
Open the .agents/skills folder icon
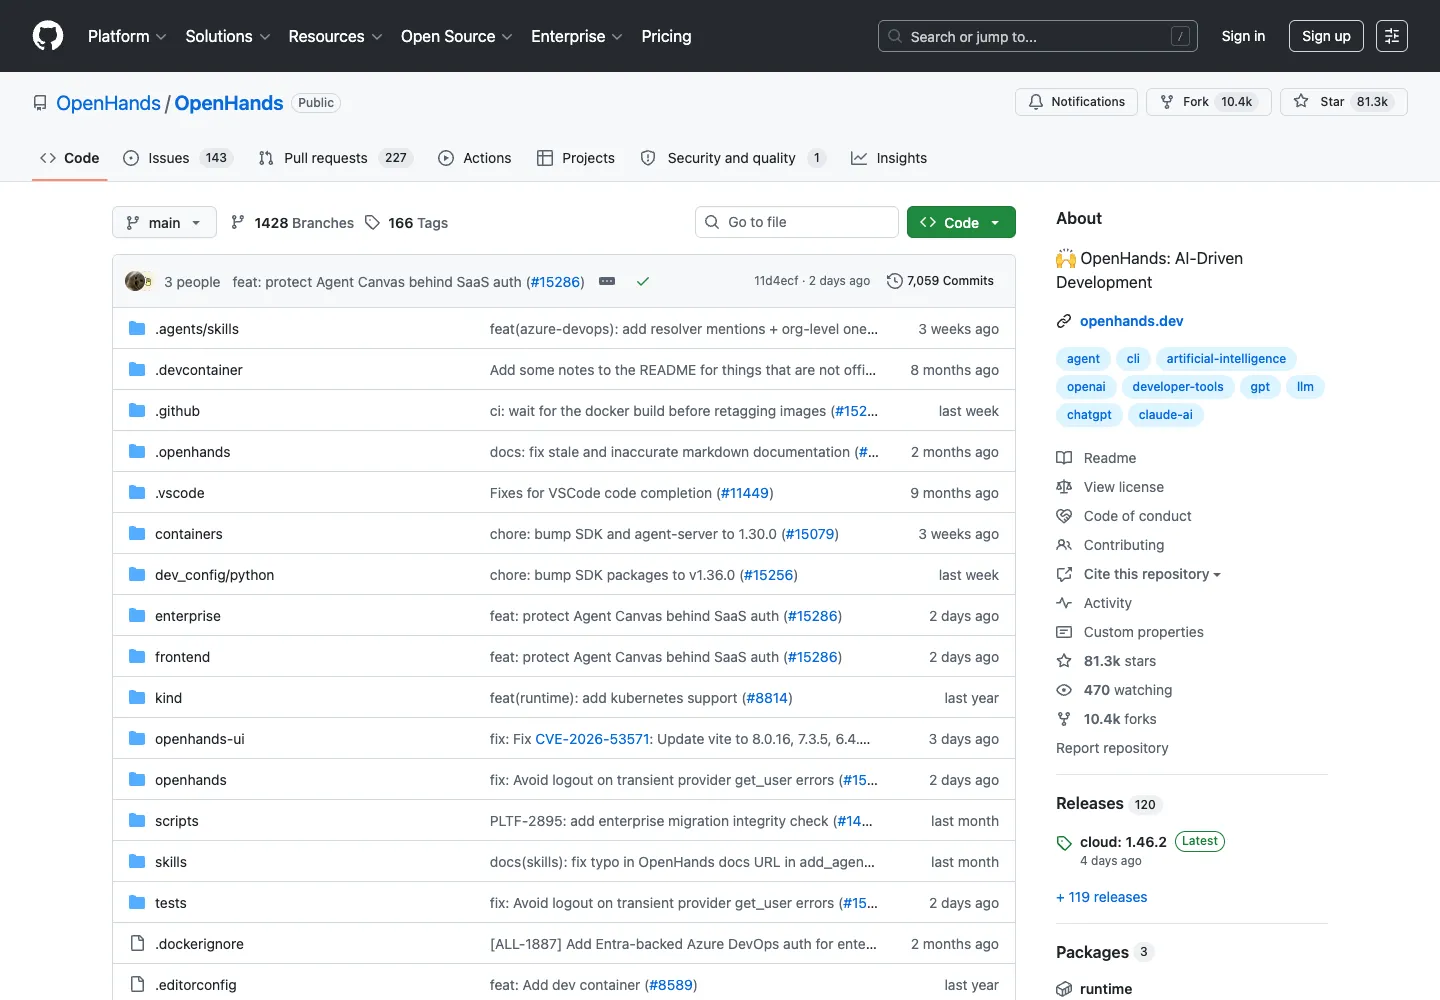(x=137, y=328)
